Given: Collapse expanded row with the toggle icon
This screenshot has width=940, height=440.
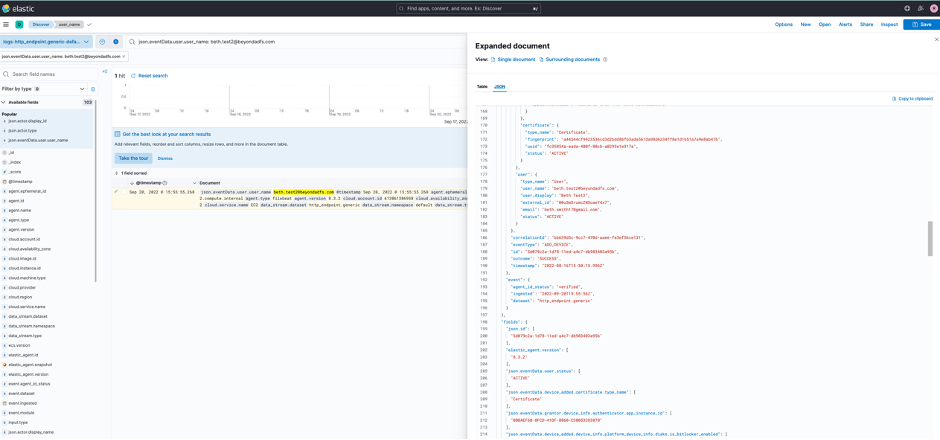Looking at the screenshot, I should click(116, 191).
